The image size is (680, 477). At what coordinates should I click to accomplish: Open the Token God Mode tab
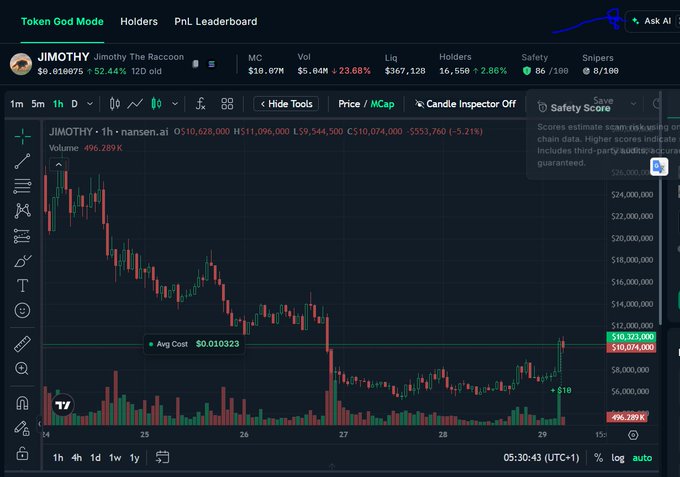(62, 21)
